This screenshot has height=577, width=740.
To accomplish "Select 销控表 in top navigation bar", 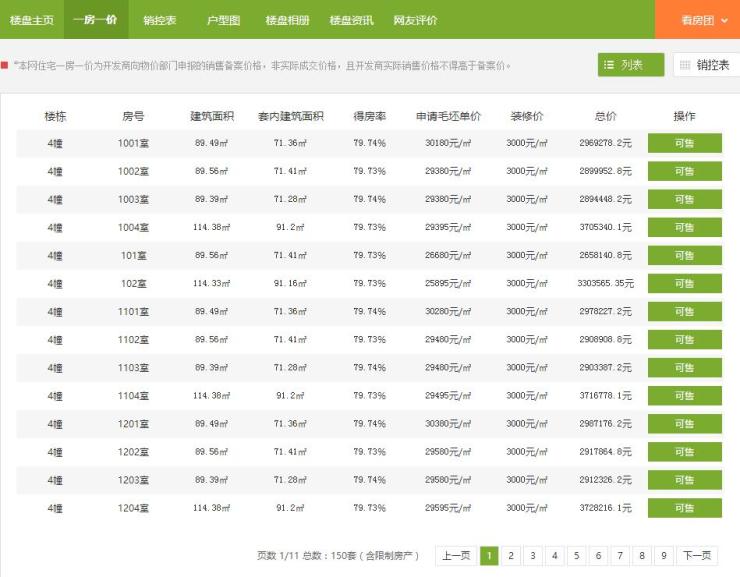I will pyautogui.click(x=160, y=20).
